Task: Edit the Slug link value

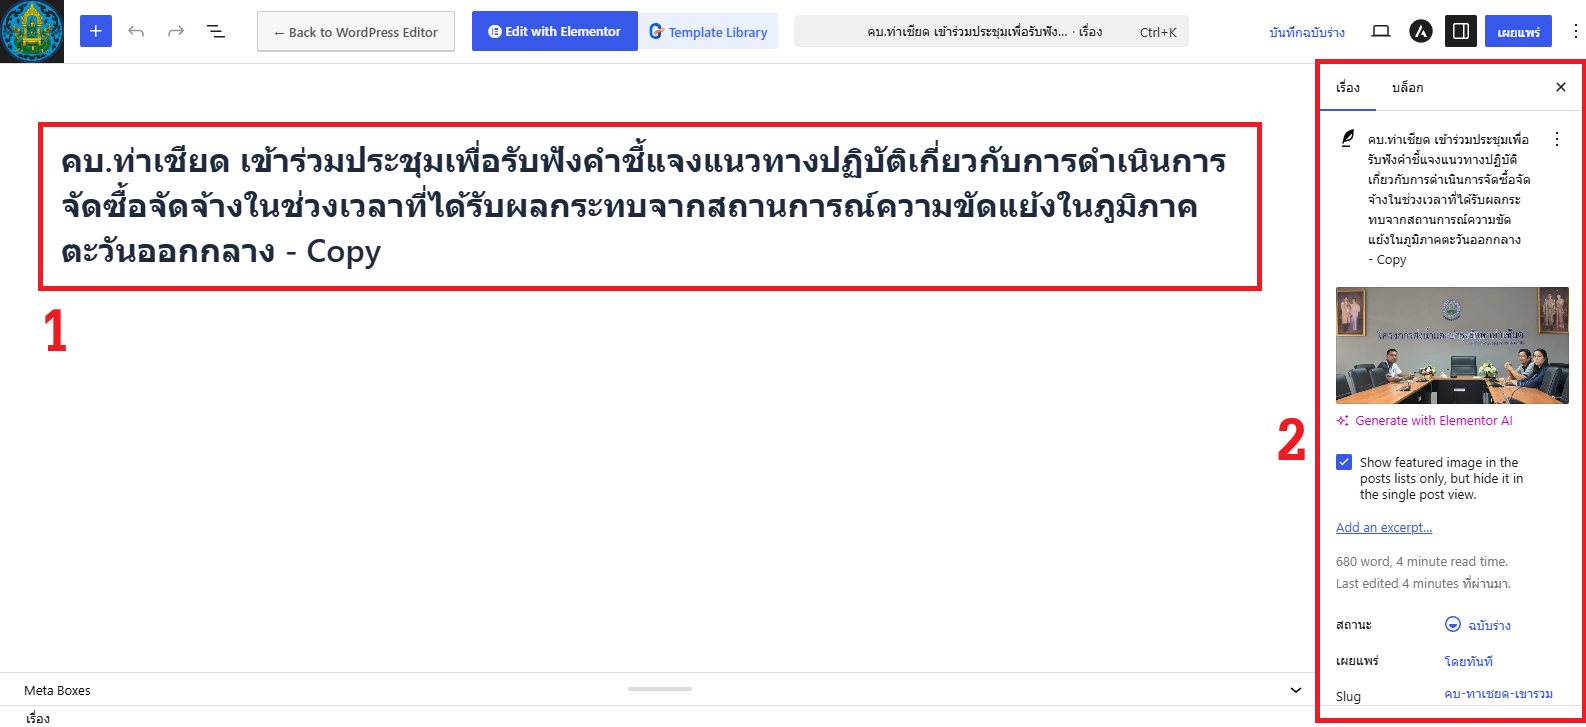Action: (x=1499, y=695)
